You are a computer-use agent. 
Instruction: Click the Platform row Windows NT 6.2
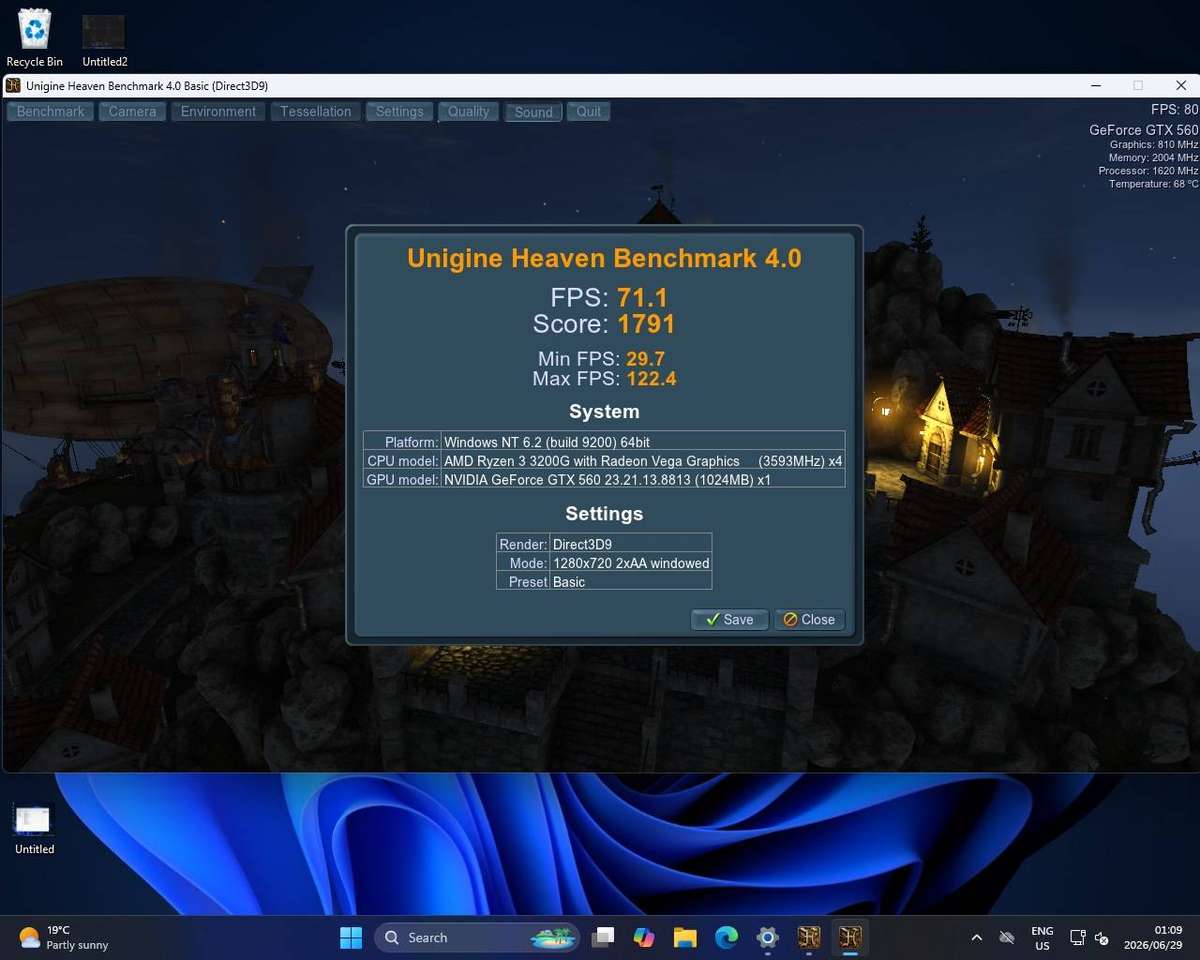604,442
